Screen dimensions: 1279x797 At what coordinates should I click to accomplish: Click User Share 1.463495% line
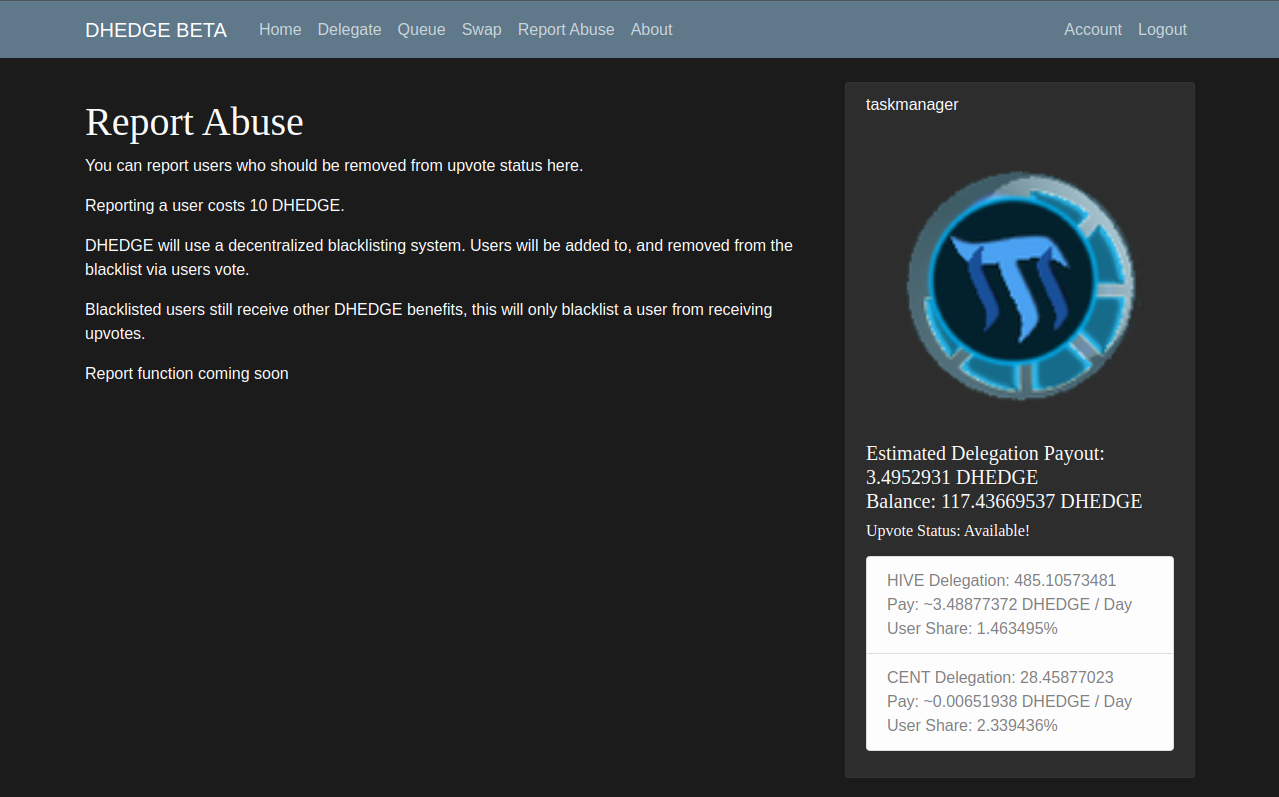(972, 628)
